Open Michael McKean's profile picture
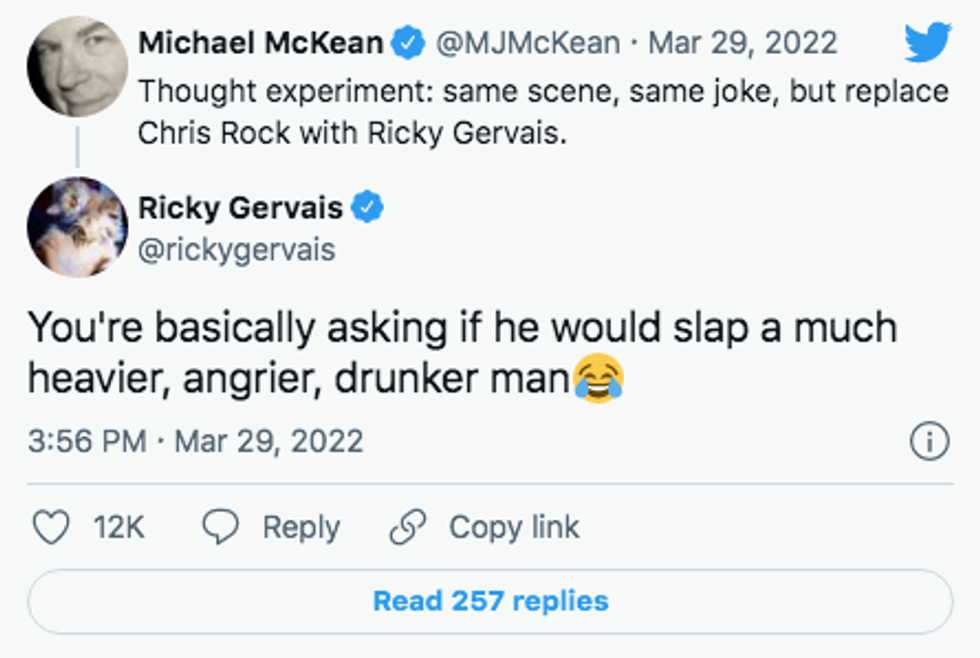The height and width of the screenshot is (658, 980). [x=77, y=66]
